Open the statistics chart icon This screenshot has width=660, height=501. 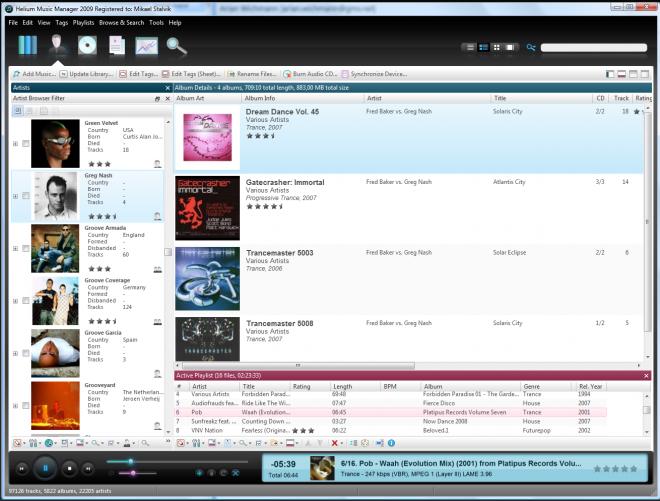(x=146, y=46)
